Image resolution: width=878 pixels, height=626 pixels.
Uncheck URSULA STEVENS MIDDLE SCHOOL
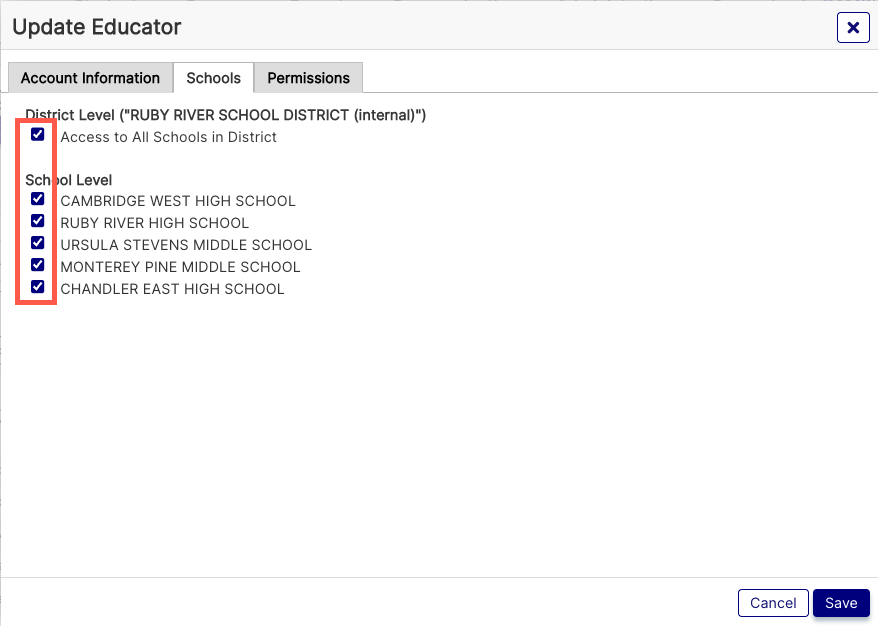(37, 243)
